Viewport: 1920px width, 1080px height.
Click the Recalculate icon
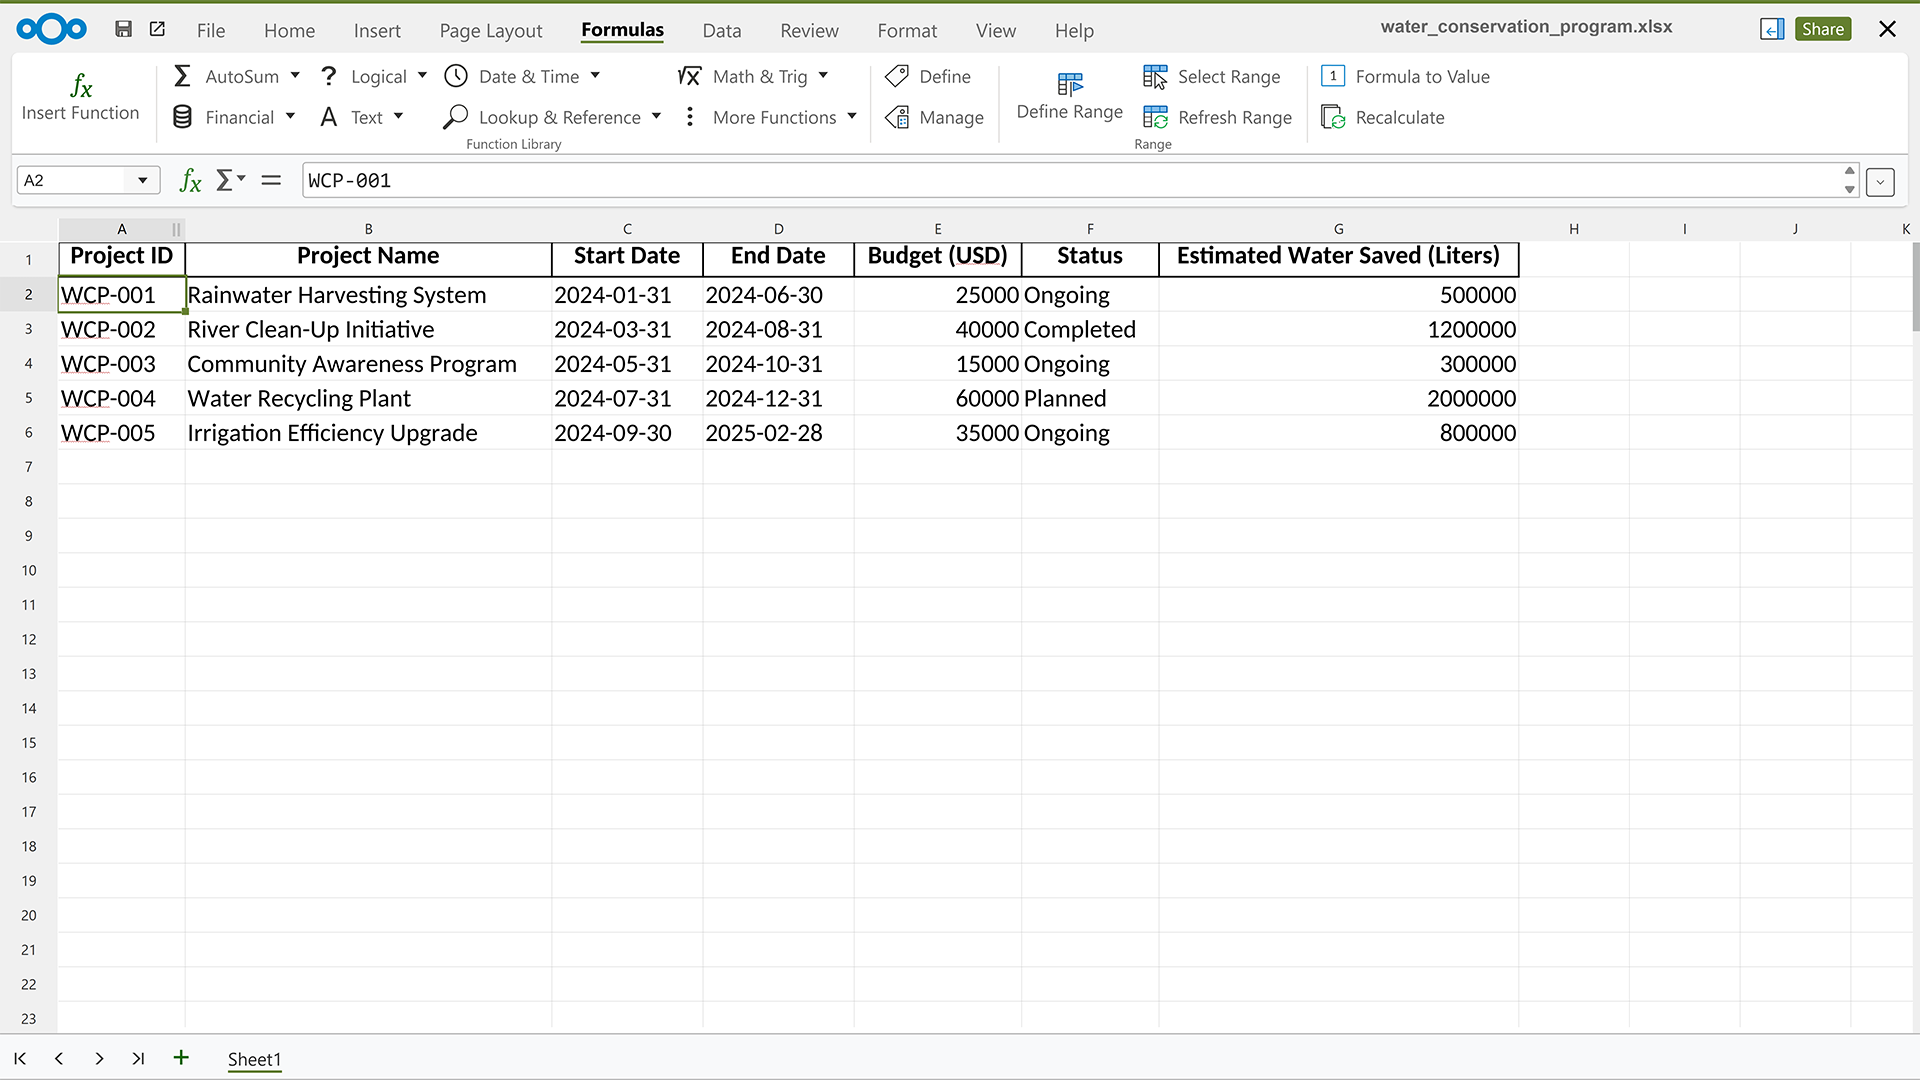(x=1333, y=118)
